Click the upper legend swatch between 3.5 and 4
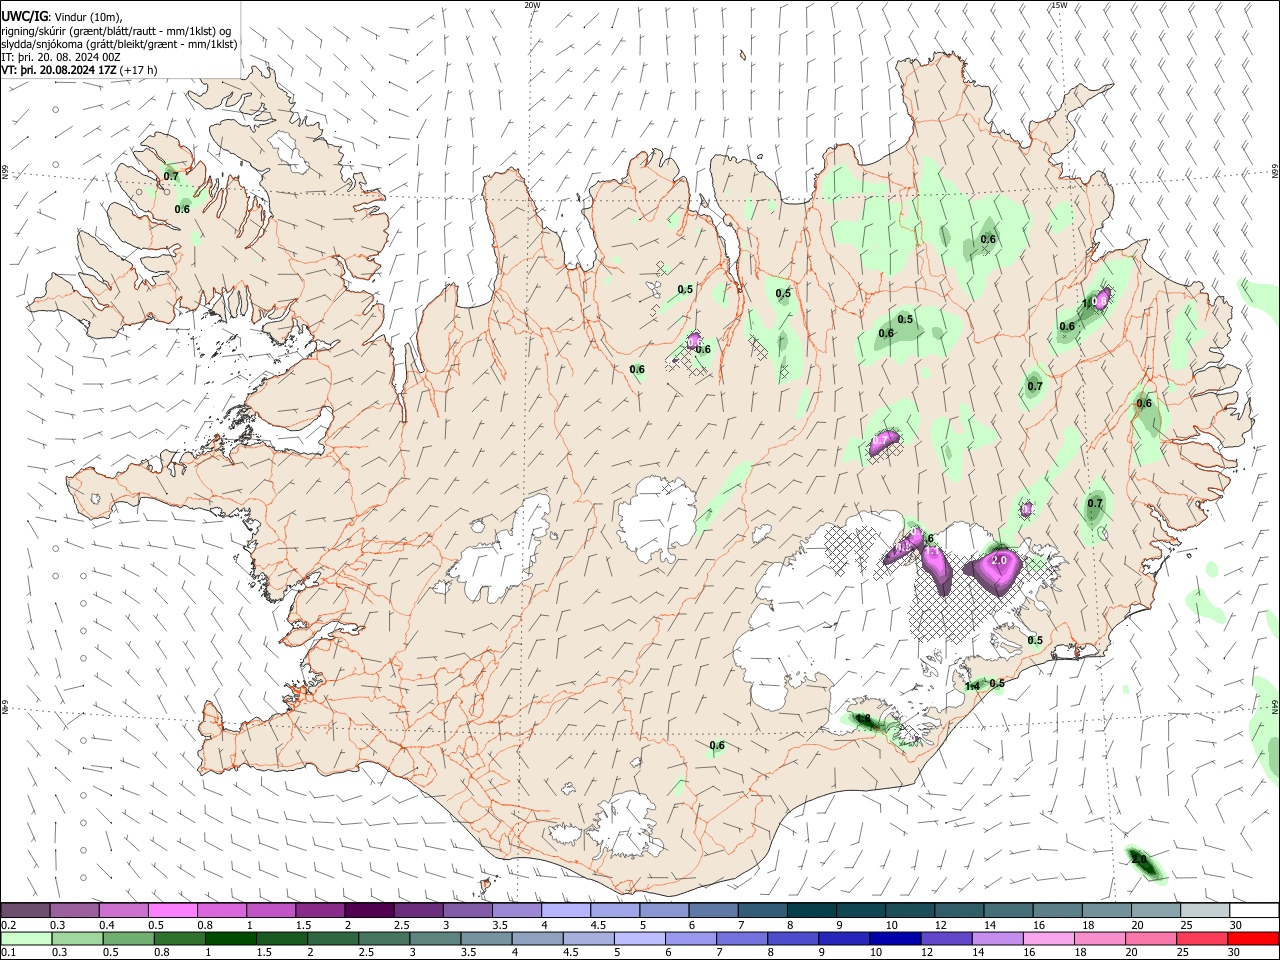The height and width of the screenshot is (960, 1280). tap(517, 911)
